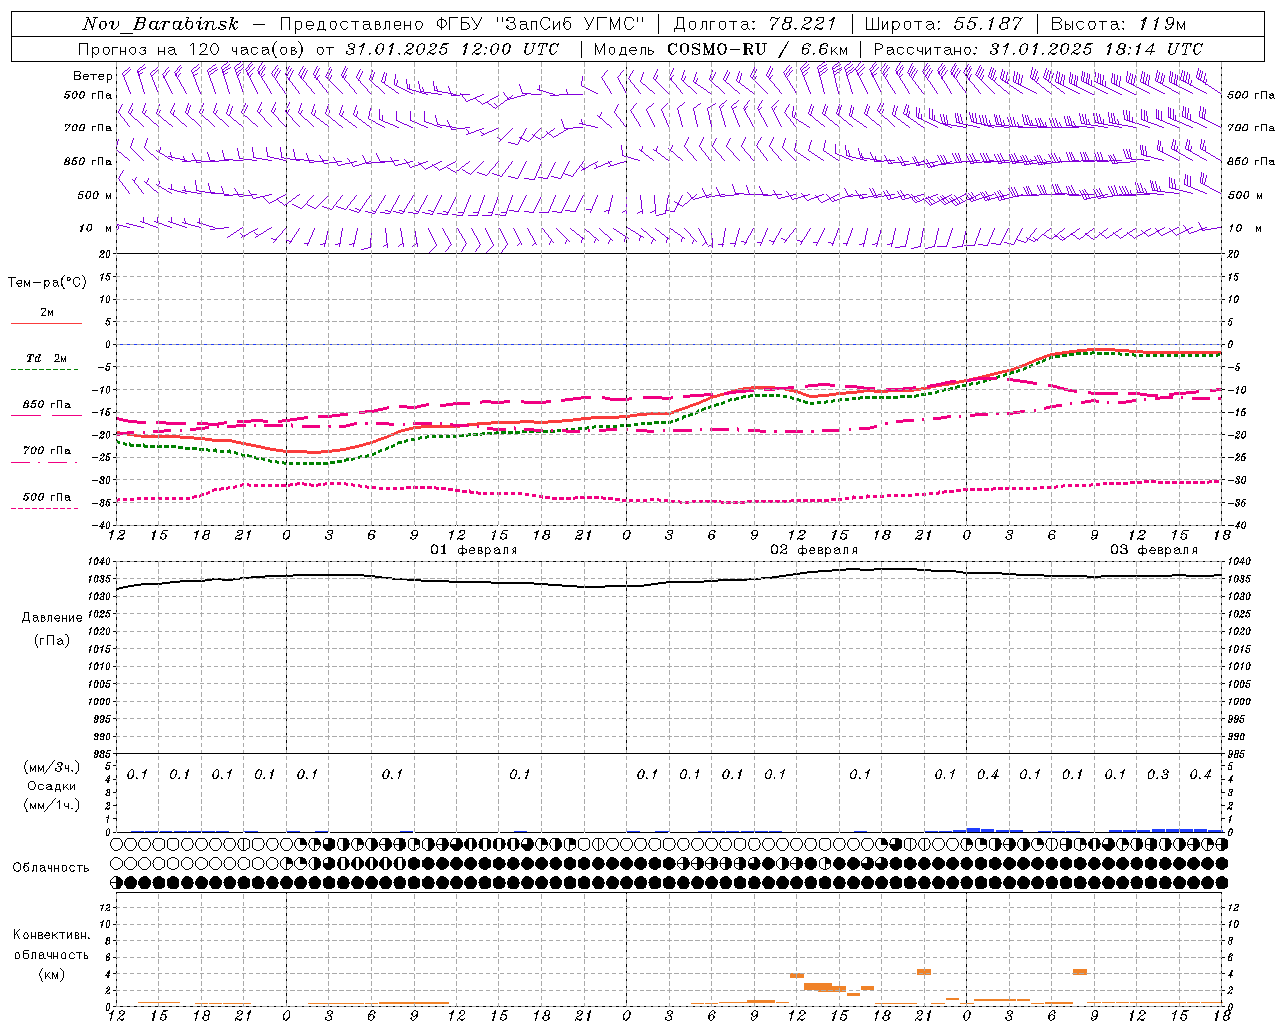Viewport: 1280px width, 1024px height.
Task: Click the "850 гПа" temperature legend entry
Action: [x=47, y=405]
